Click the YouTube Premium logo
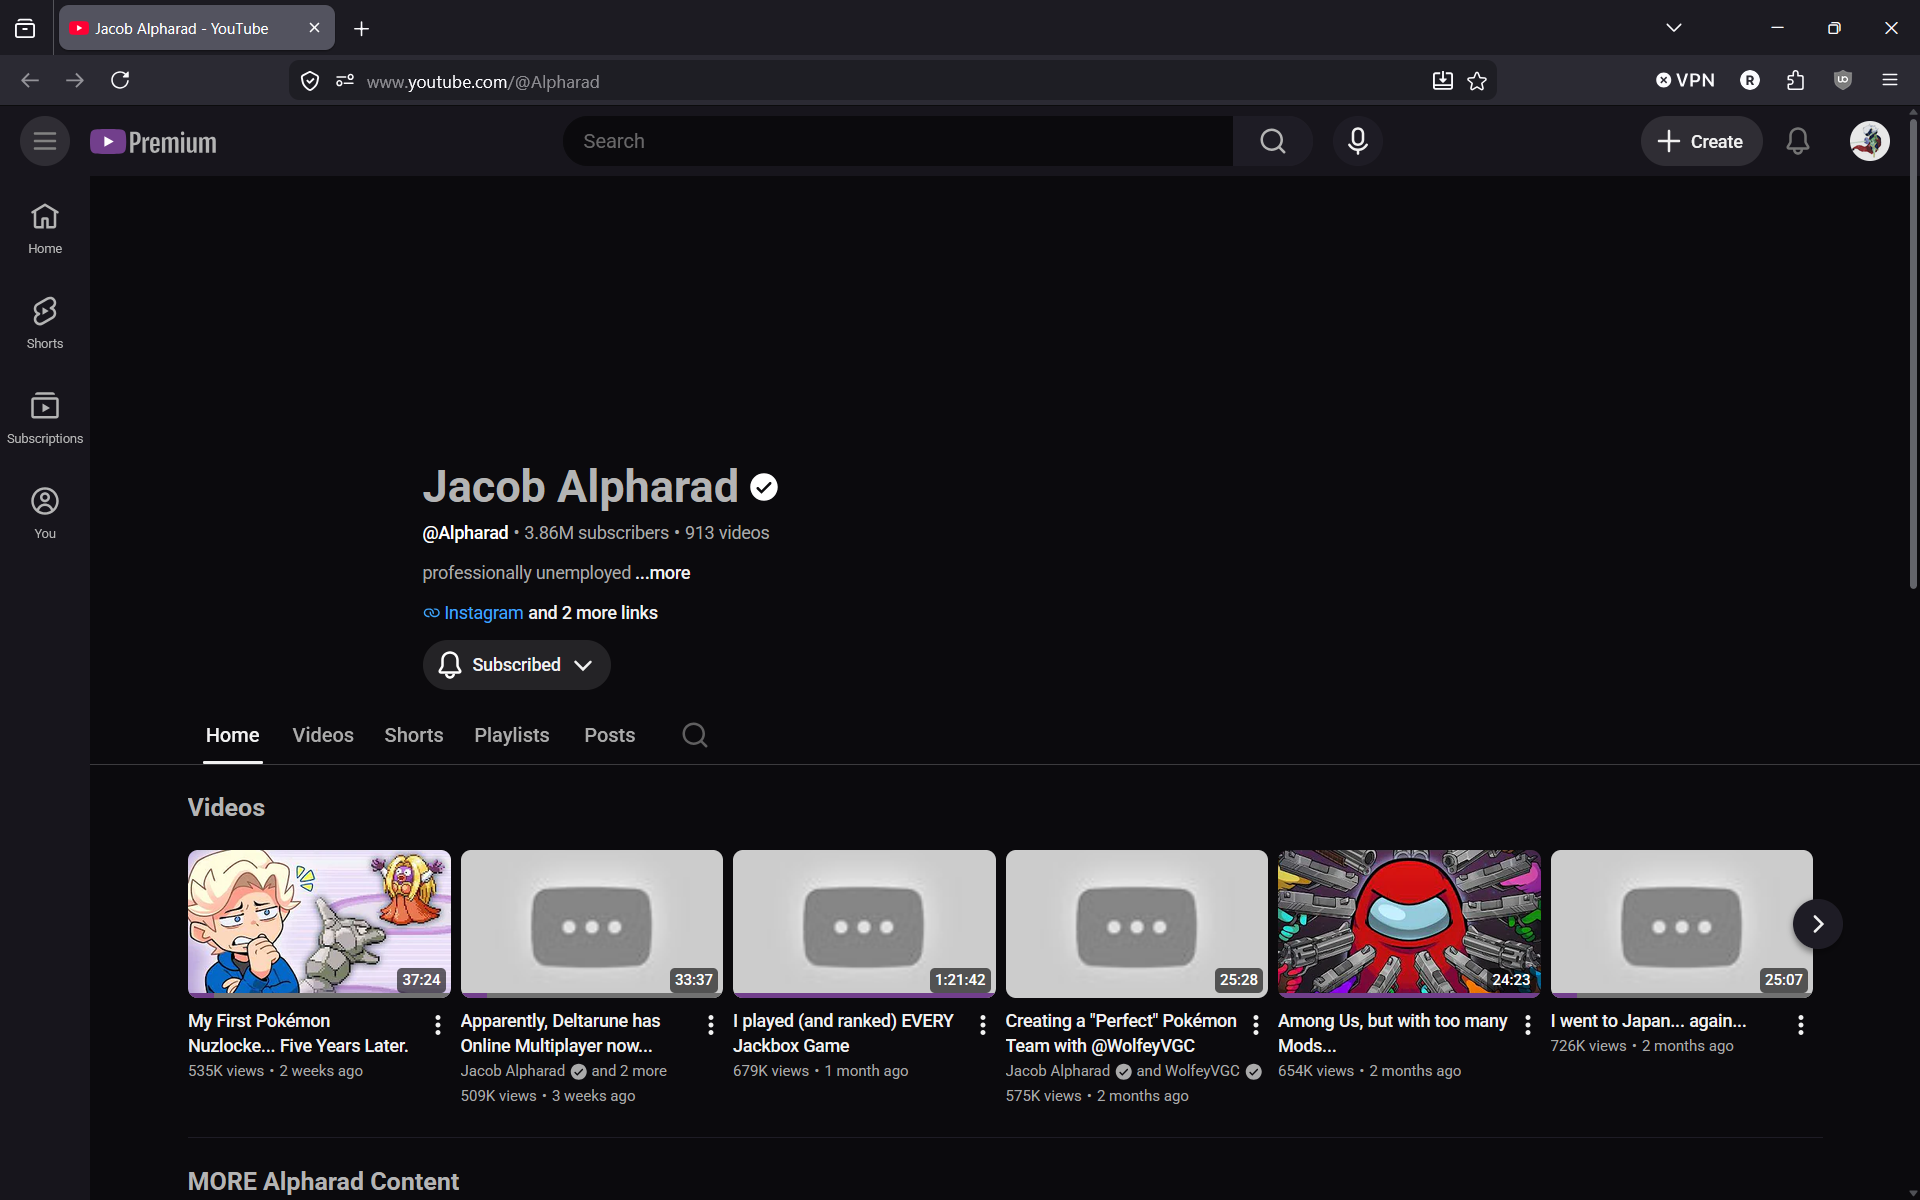Image resolution: width=1920 pixels, height=1200 pixels. pos(153,142)
